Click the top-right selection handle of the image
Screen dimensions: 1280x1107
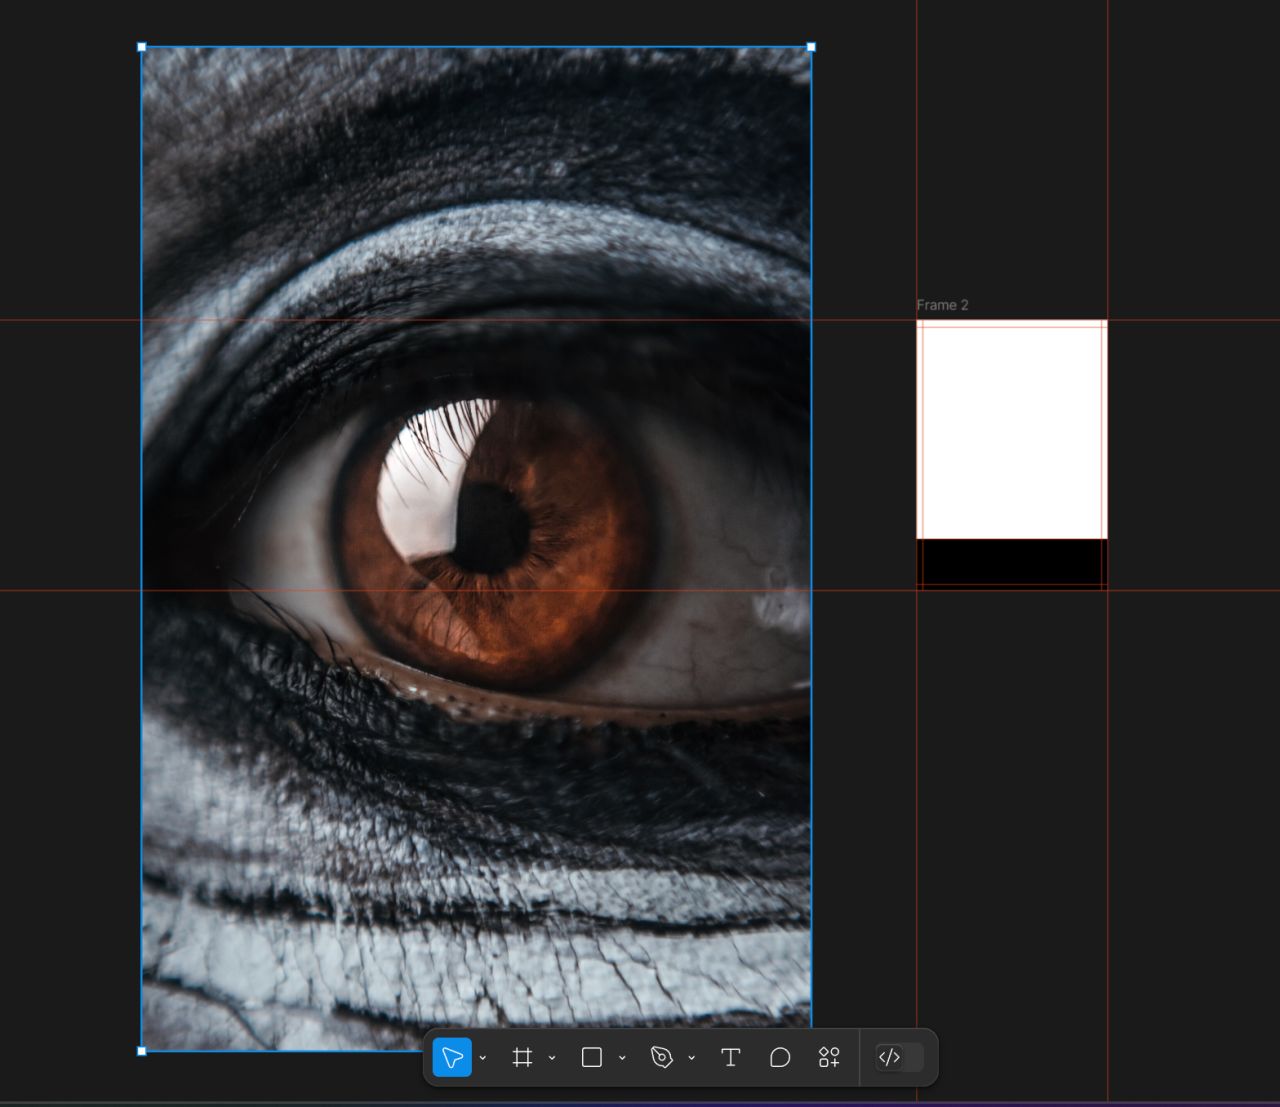click(811, 47)
